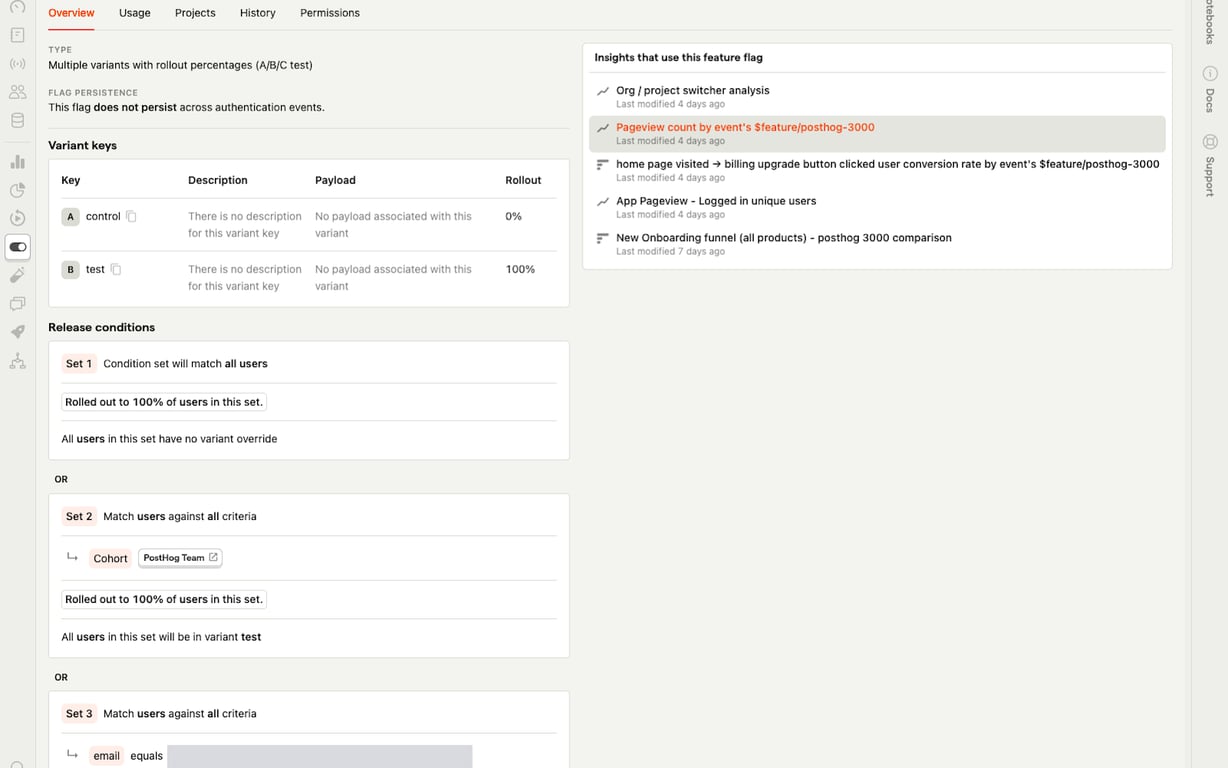
Task: Open Live events broadcast icon
Action: pos(17,64)
